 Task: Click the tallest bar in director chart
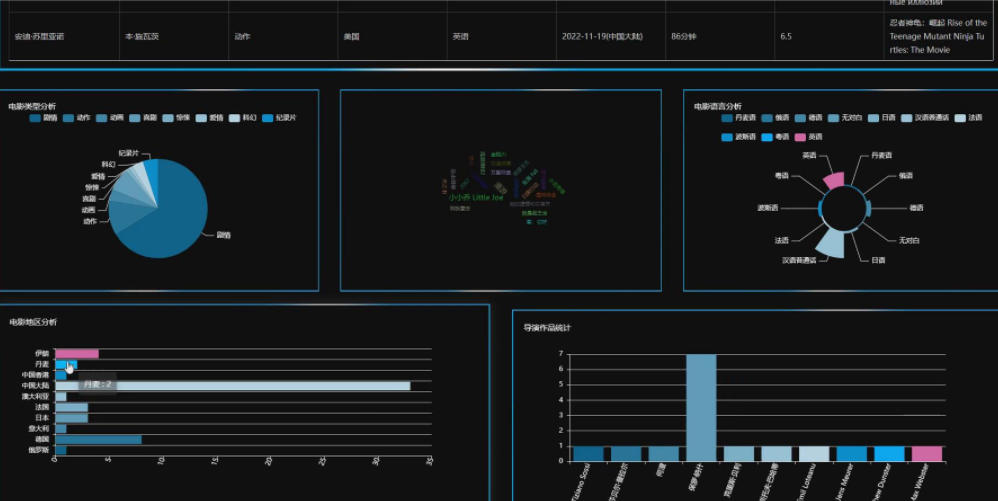[x=701, y=407]
